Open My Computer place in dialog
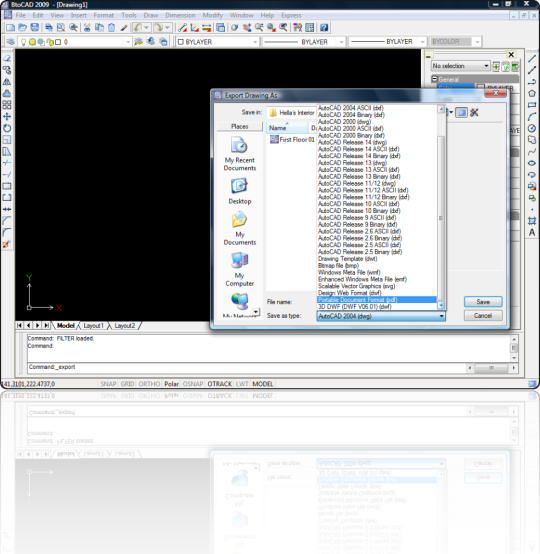The height and width of the screenshot is (554, 540). pos(240,270)
